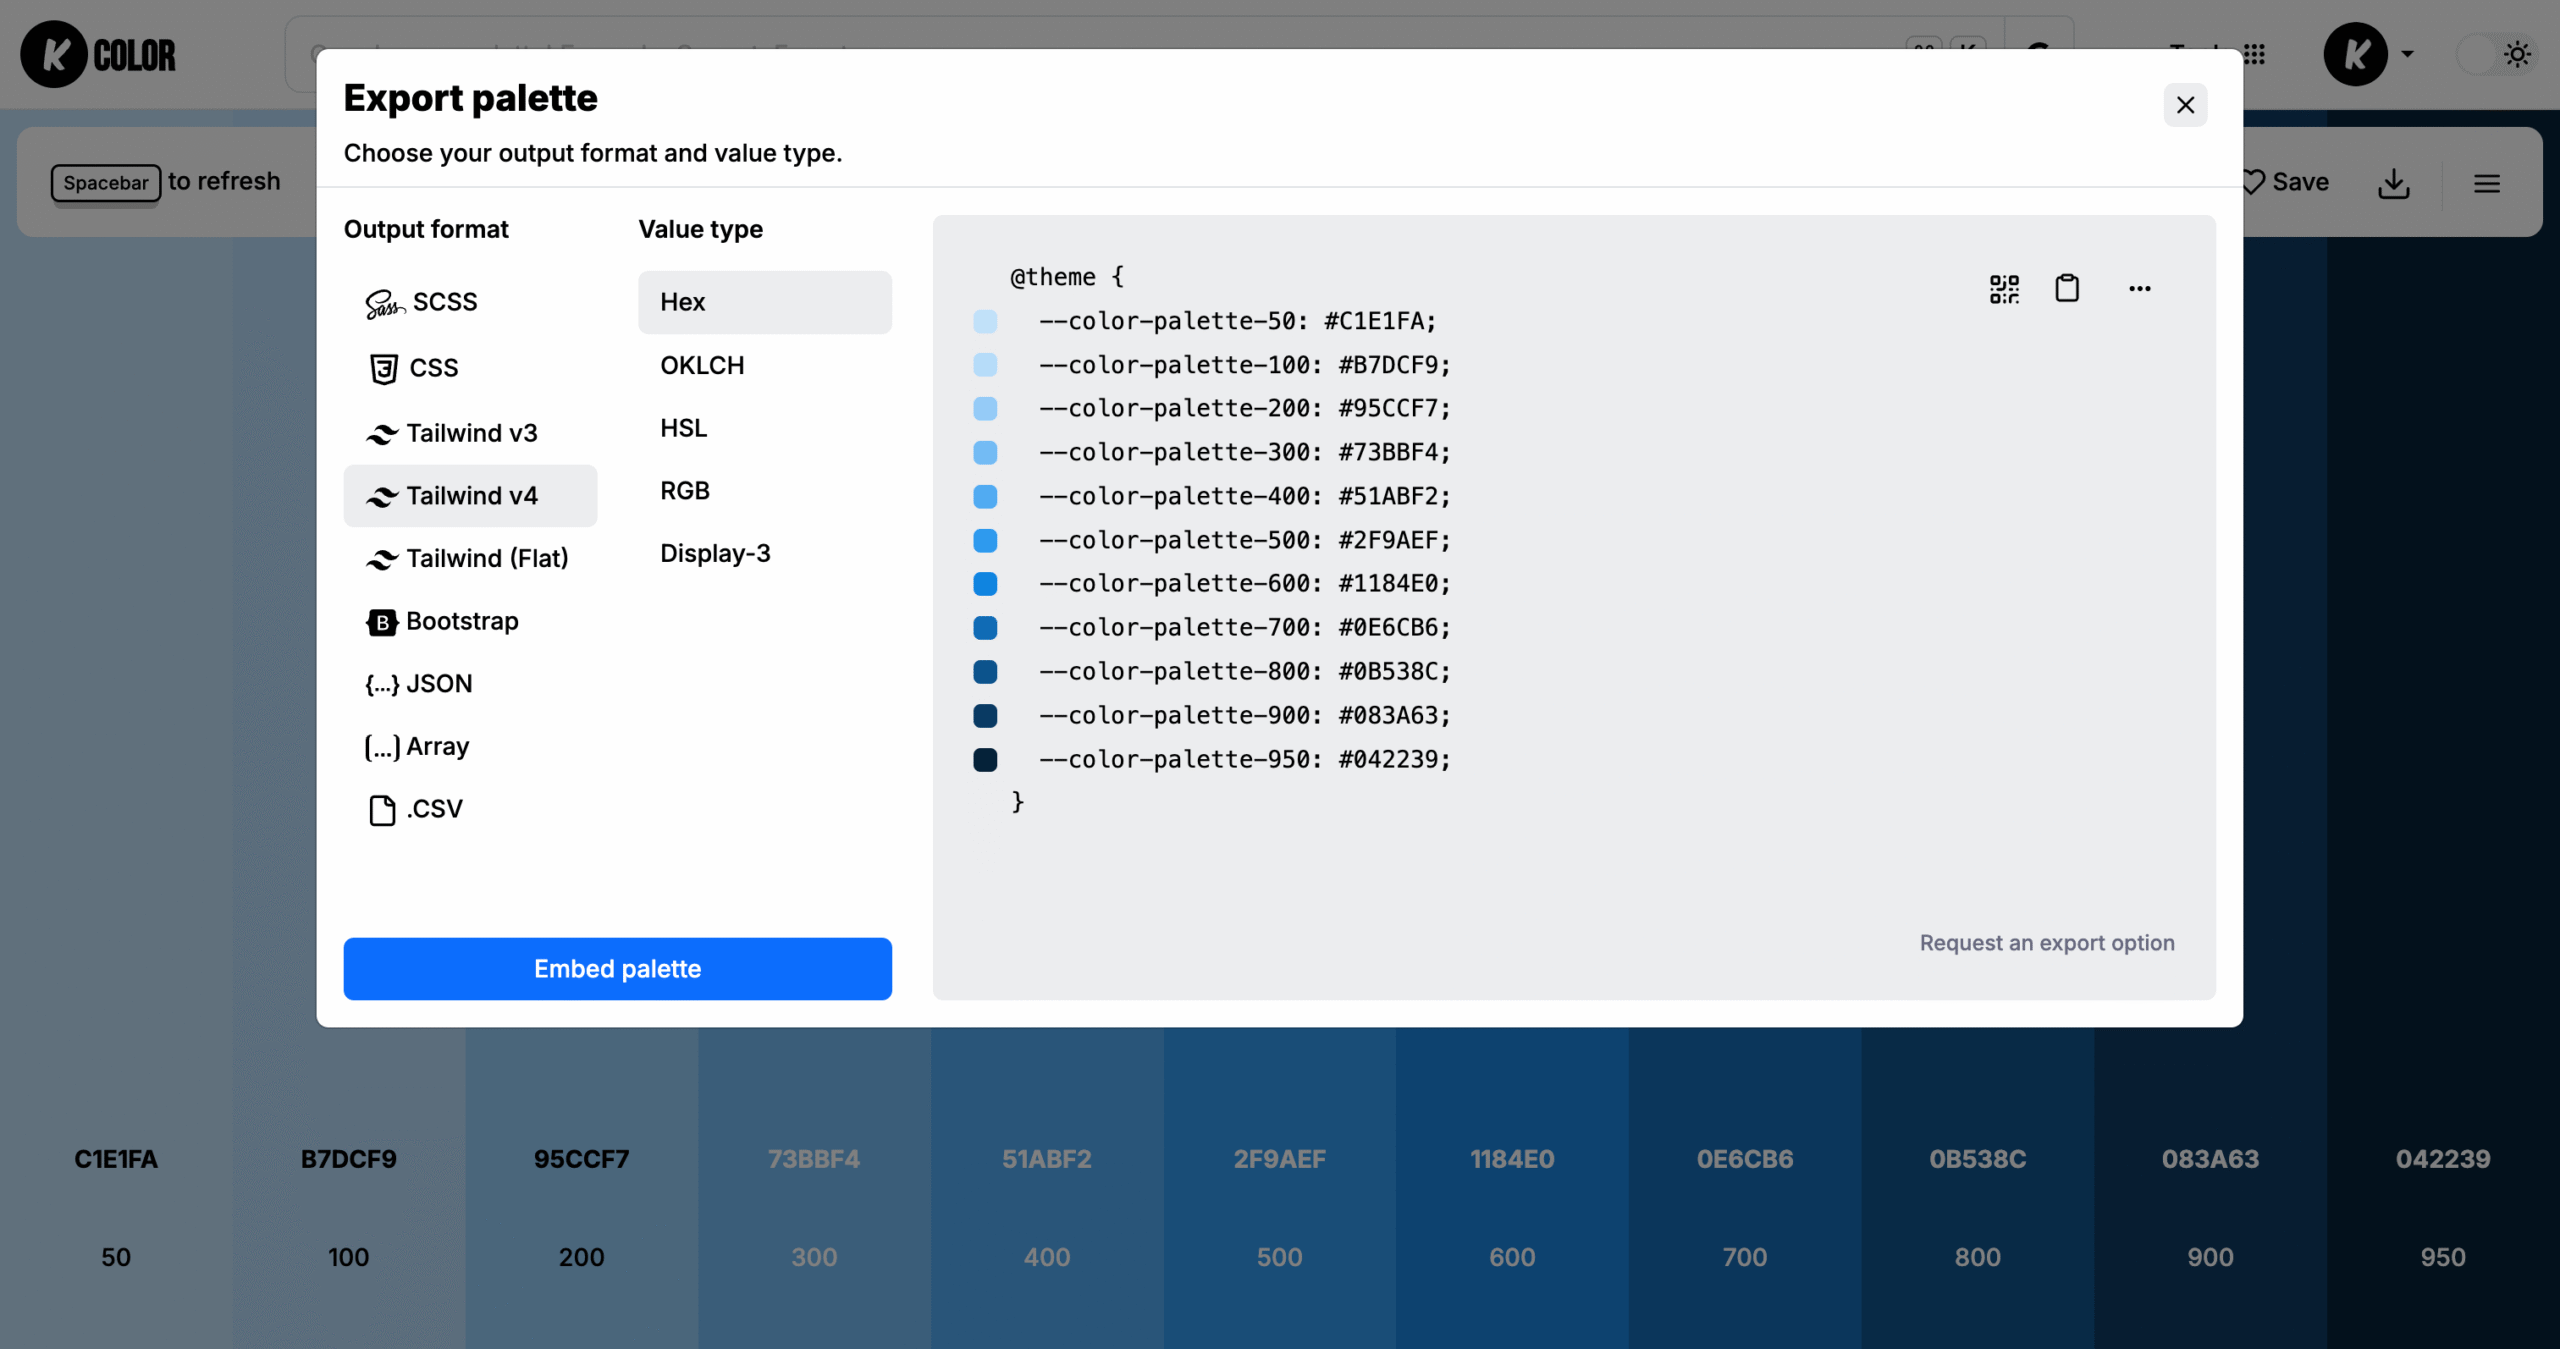
Task: Click the 042239 background swatch label
Action: coord(2443,1159)
